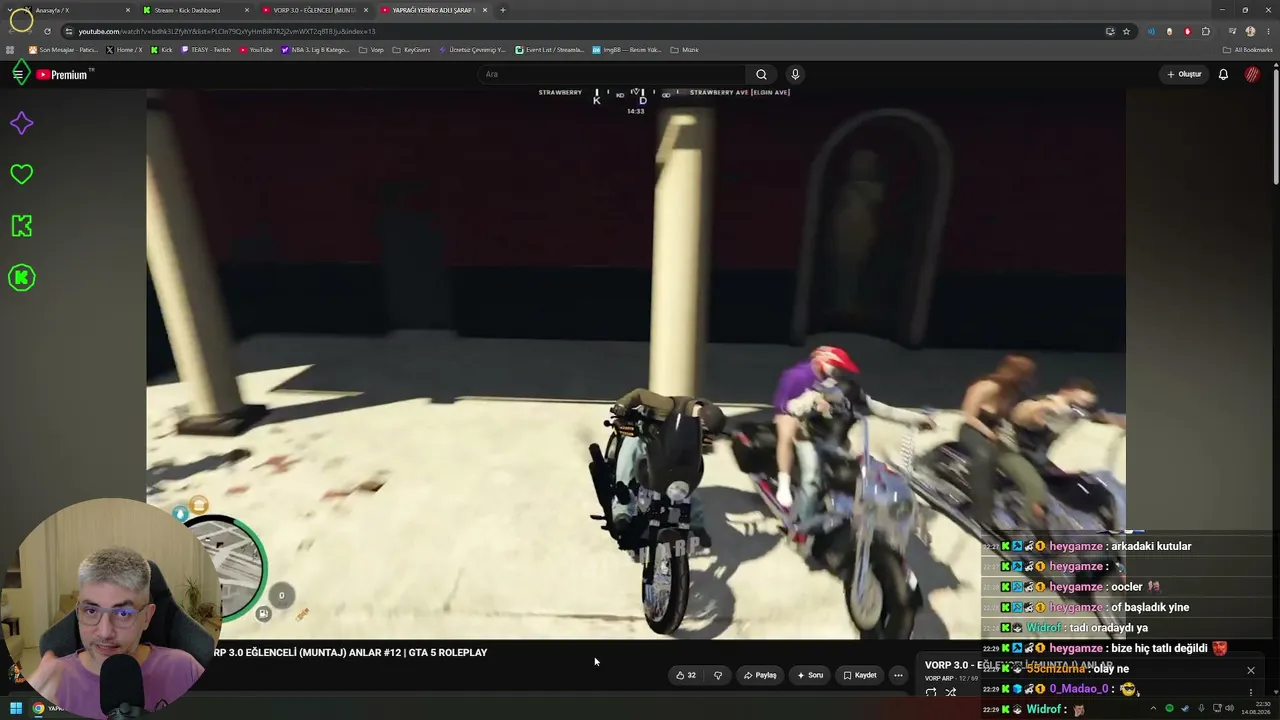Dislike the video with the thumbs-down icon
1280x720 pixels.
tap(718, 675)
